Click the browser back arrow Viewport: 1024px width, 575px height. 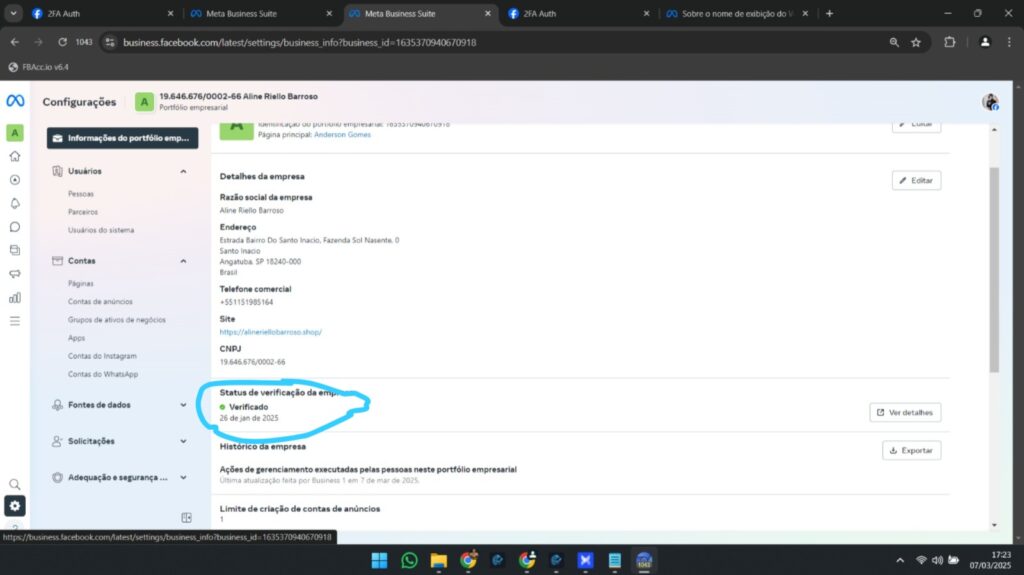(x=14, y=42)
